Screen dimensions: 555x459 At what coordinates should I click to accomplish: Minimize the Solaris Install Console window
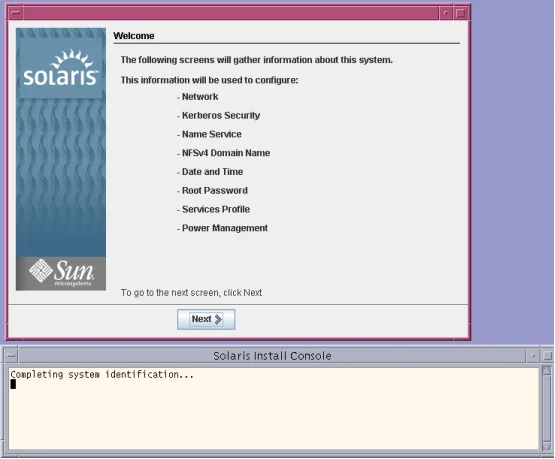533,356
